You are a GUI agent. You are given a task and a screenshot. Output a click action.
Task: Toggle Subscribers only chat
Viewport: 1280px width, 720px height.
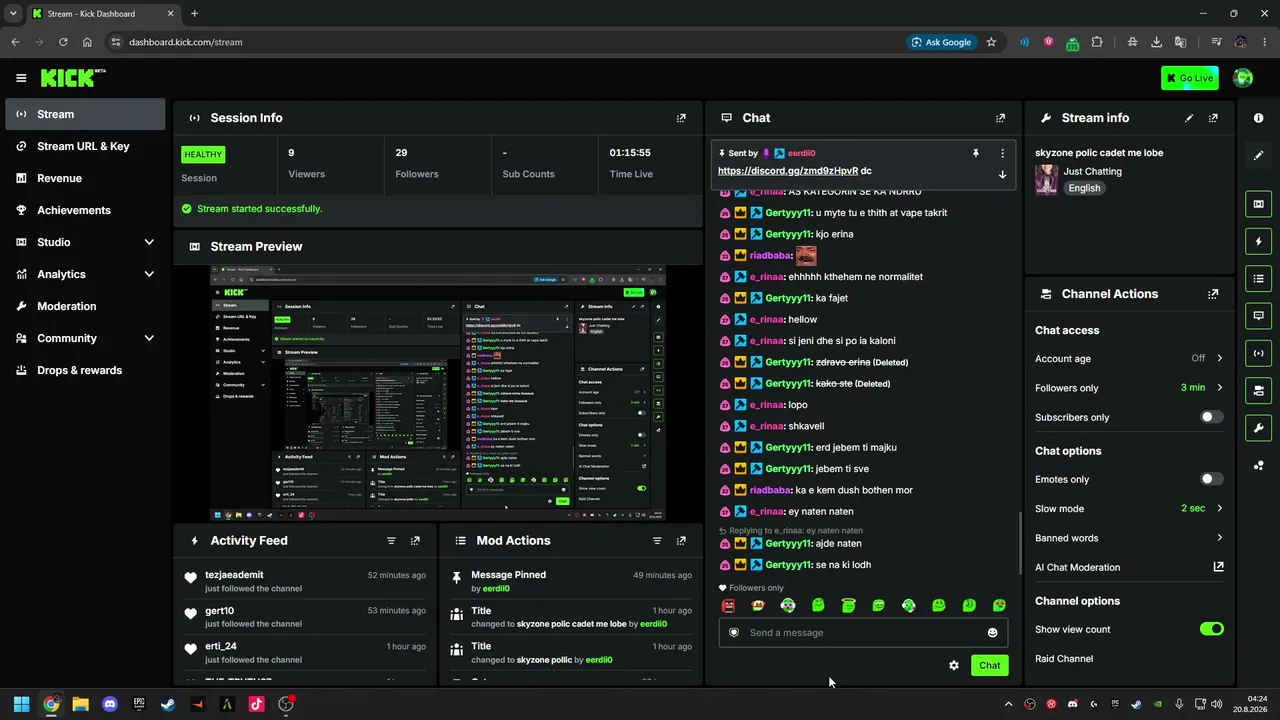click(1211, 417)
